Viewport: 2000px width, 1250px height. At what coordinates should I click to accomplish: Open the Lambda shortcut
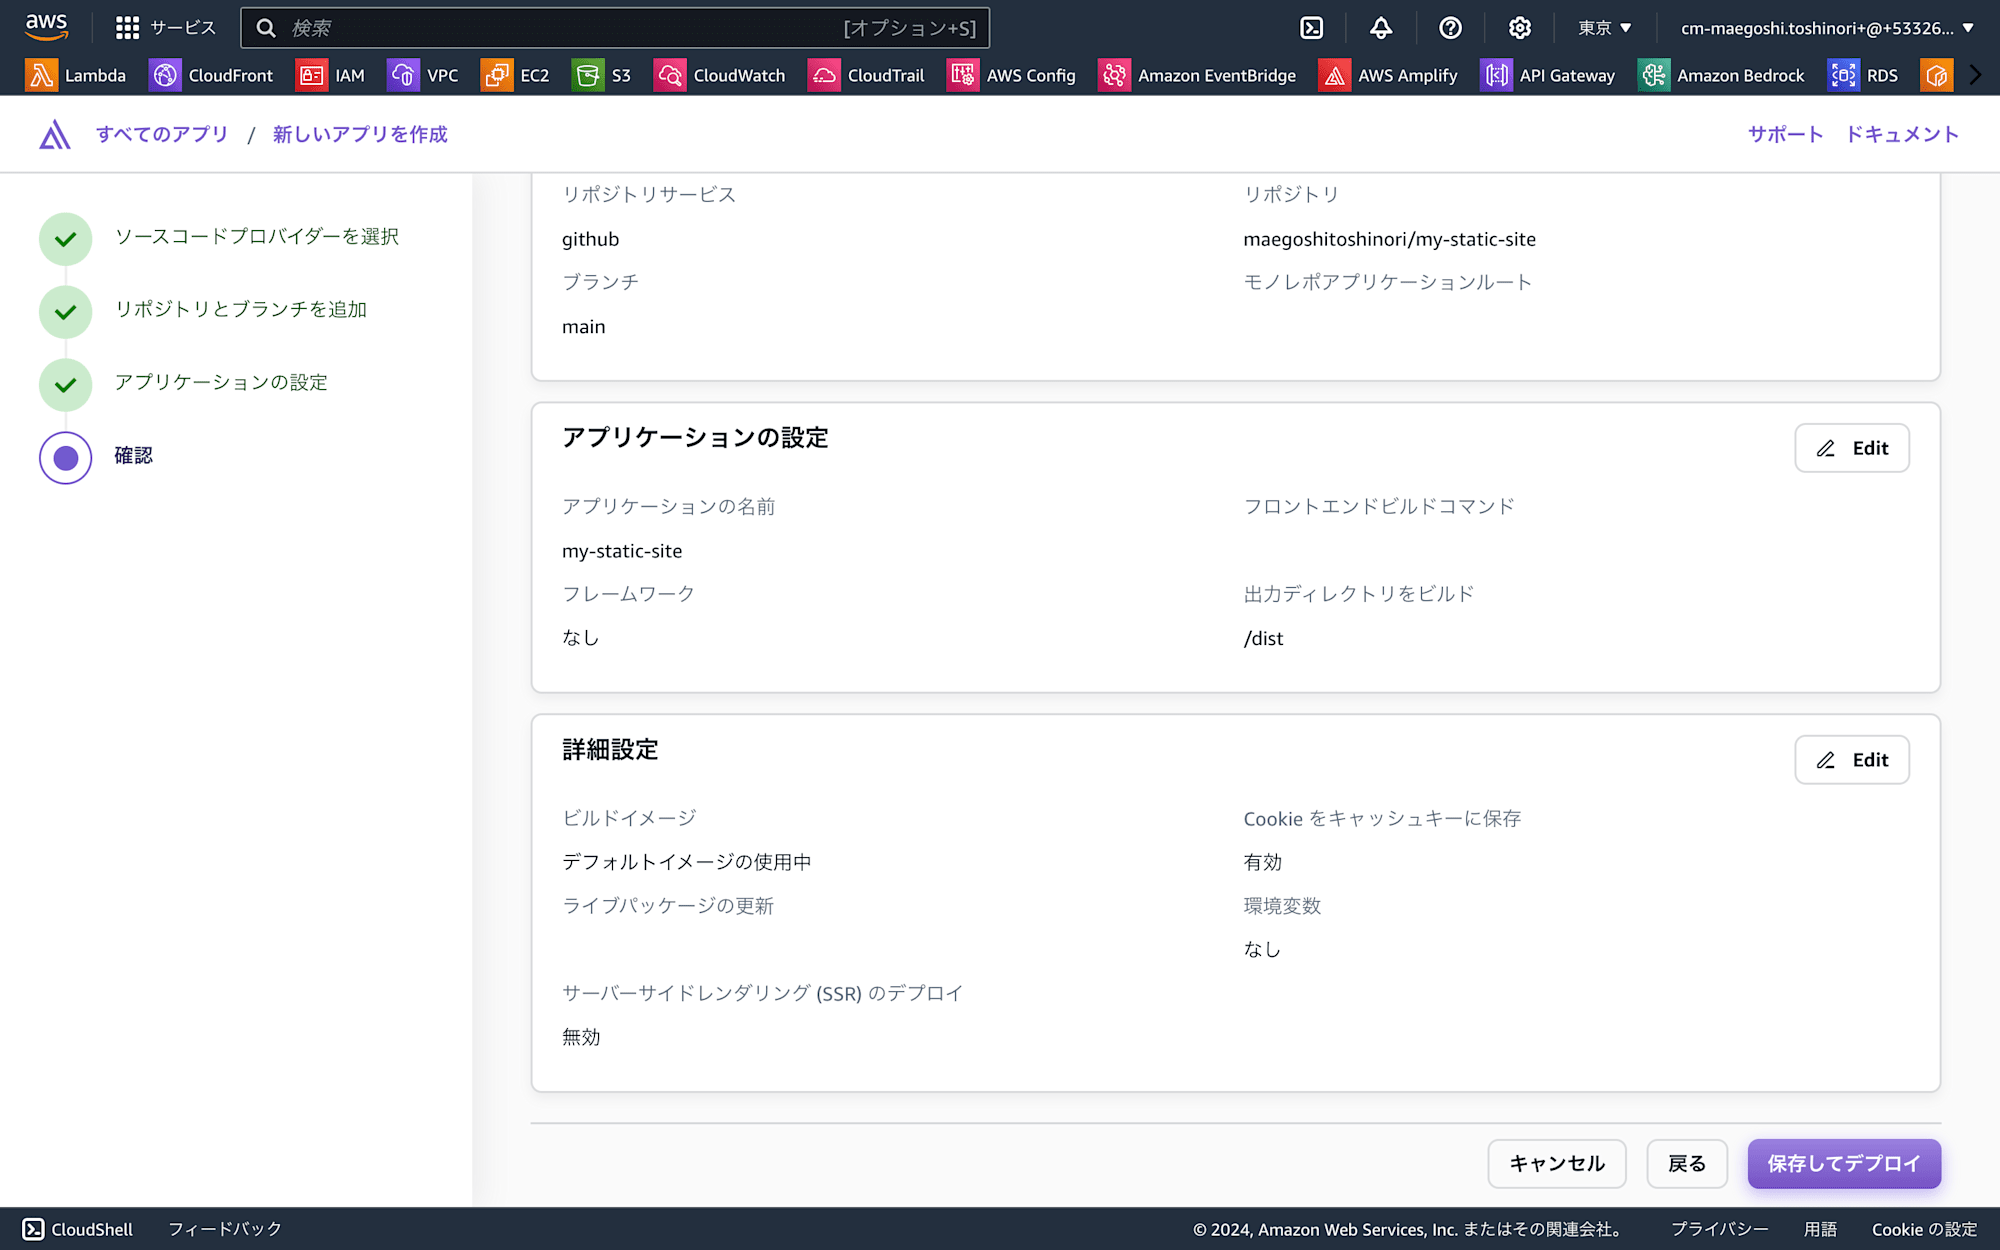(x=77, y=75)
